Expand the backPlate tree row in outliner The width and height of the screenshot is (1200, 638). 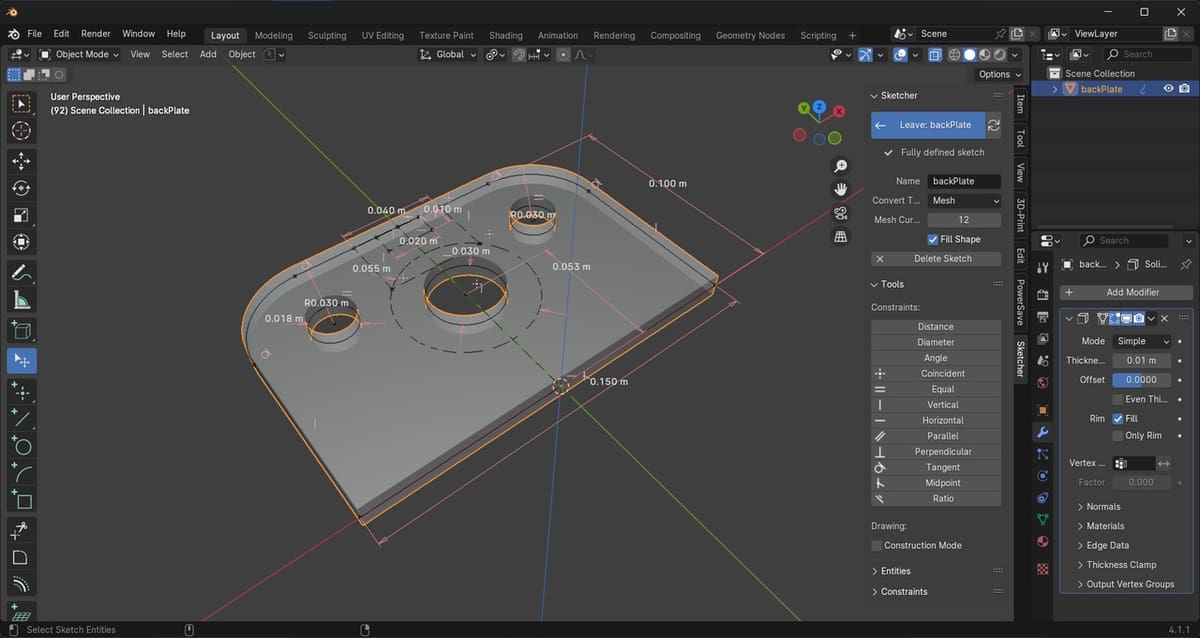pyautogui.click(x=1057, y=89)
